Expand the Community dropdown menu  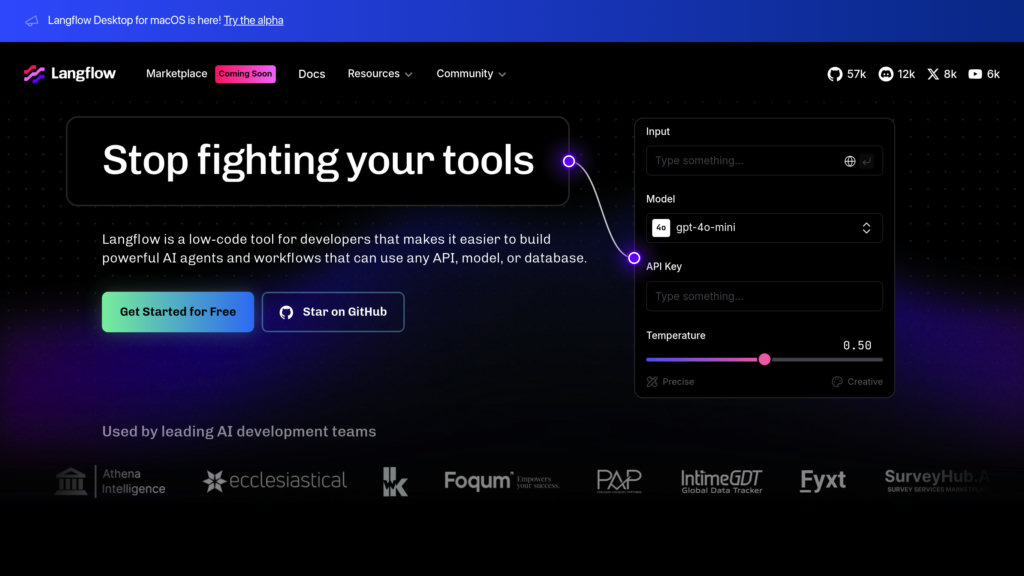pyautogui.click(x=471, y=74)
